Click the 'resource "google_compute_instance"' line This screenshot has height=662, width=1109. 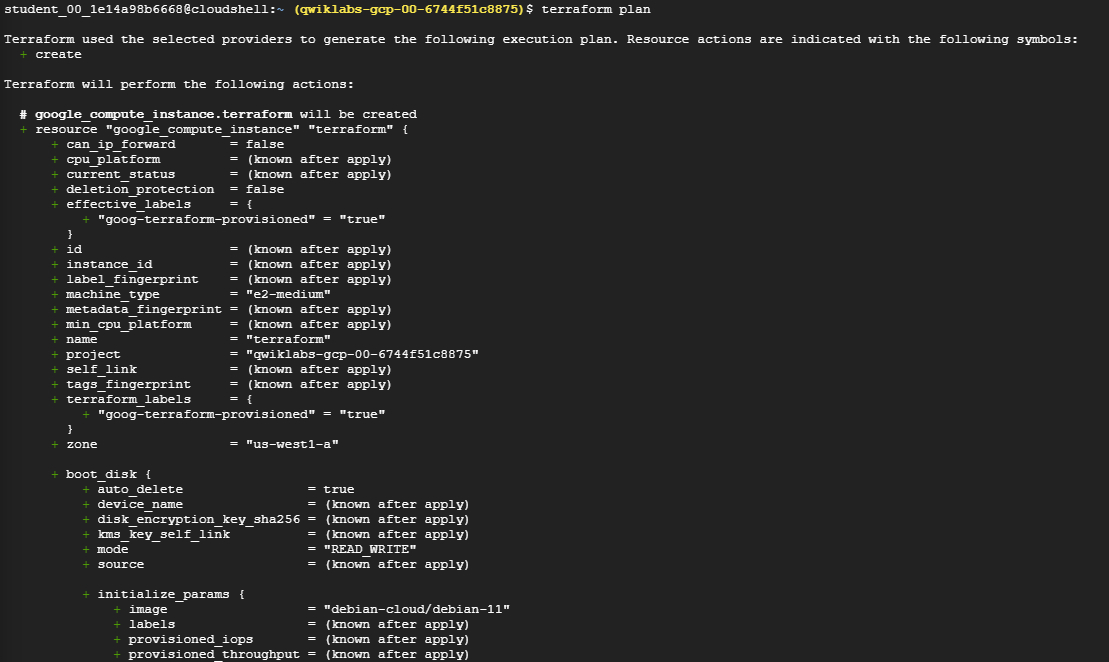tap(214, 129)
